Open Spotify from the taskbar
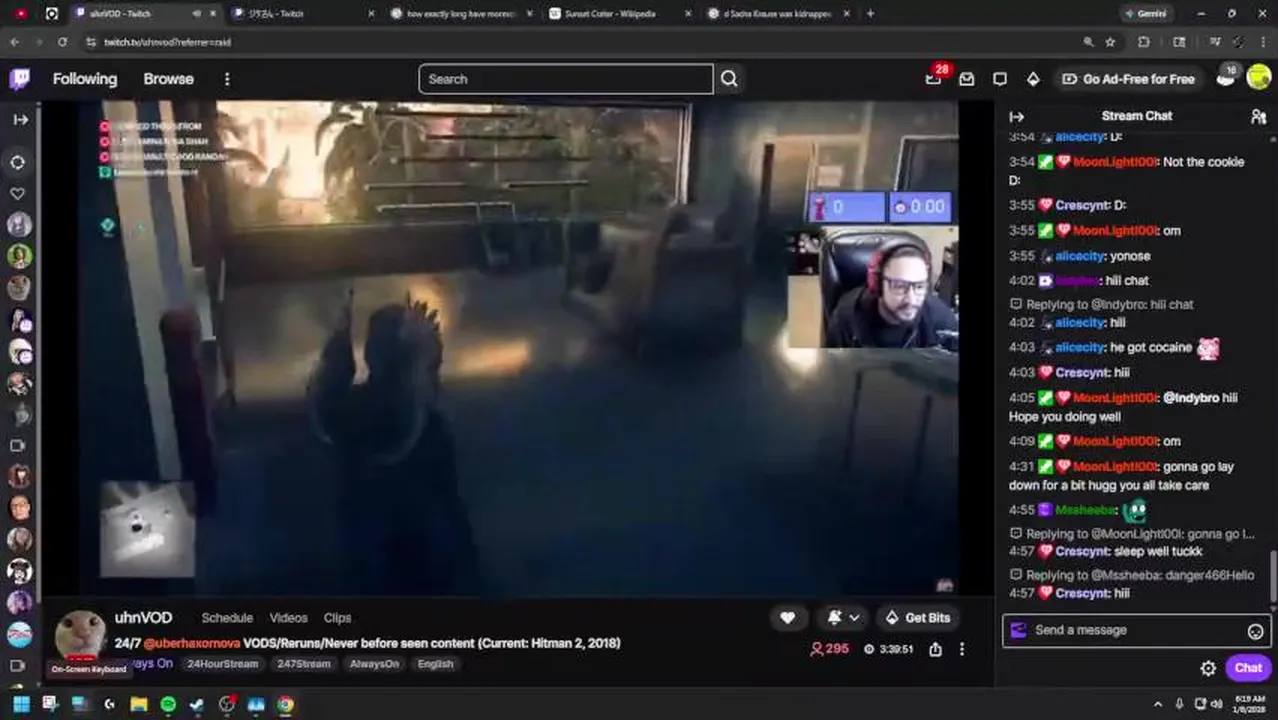Viewport: 1278px width, 720px height. [168, 704]
